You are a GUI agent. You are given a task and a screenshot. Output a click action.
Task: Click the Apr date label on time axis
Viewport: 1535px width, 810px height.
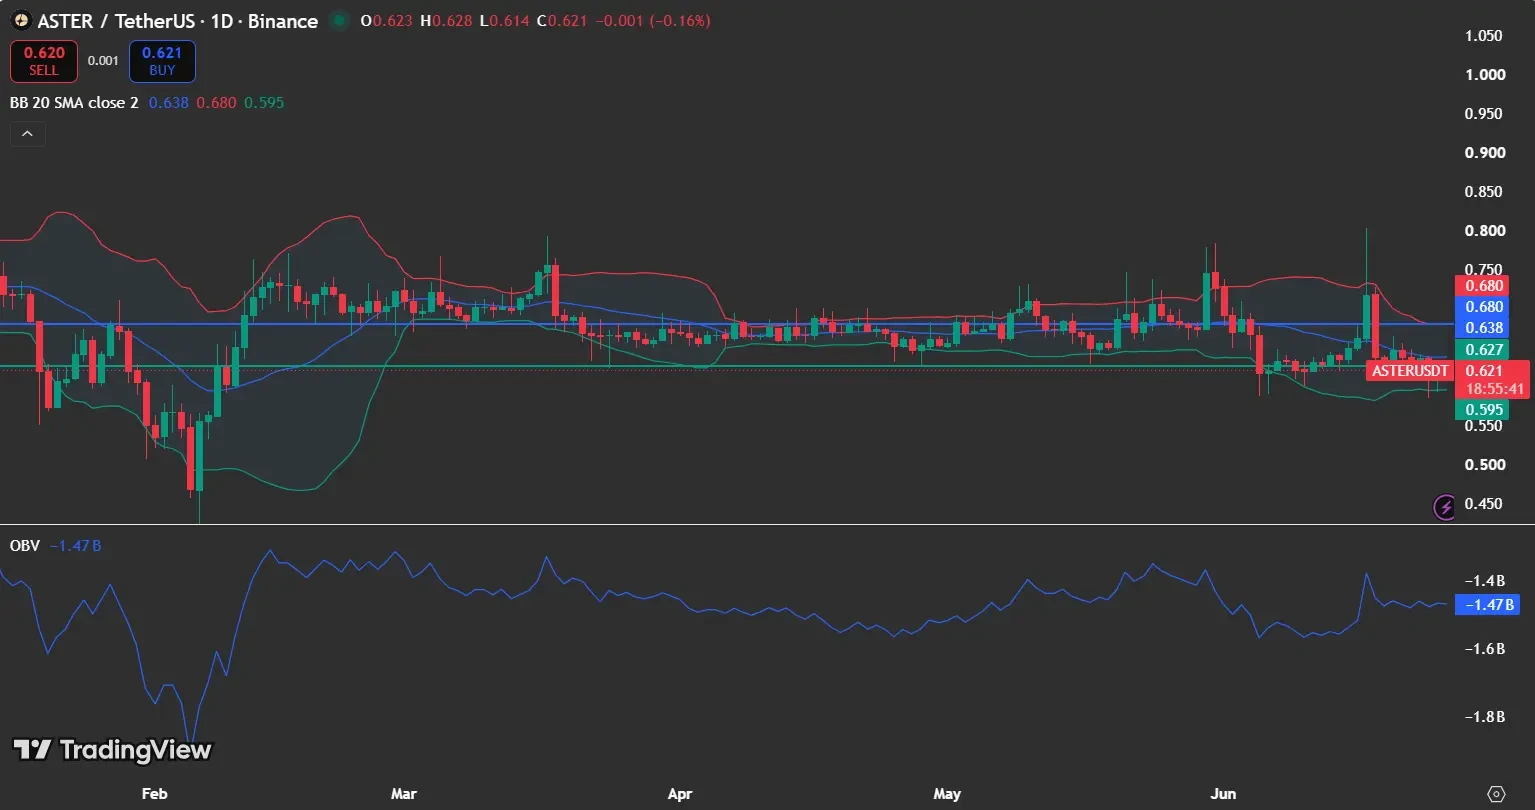[680, 794]
